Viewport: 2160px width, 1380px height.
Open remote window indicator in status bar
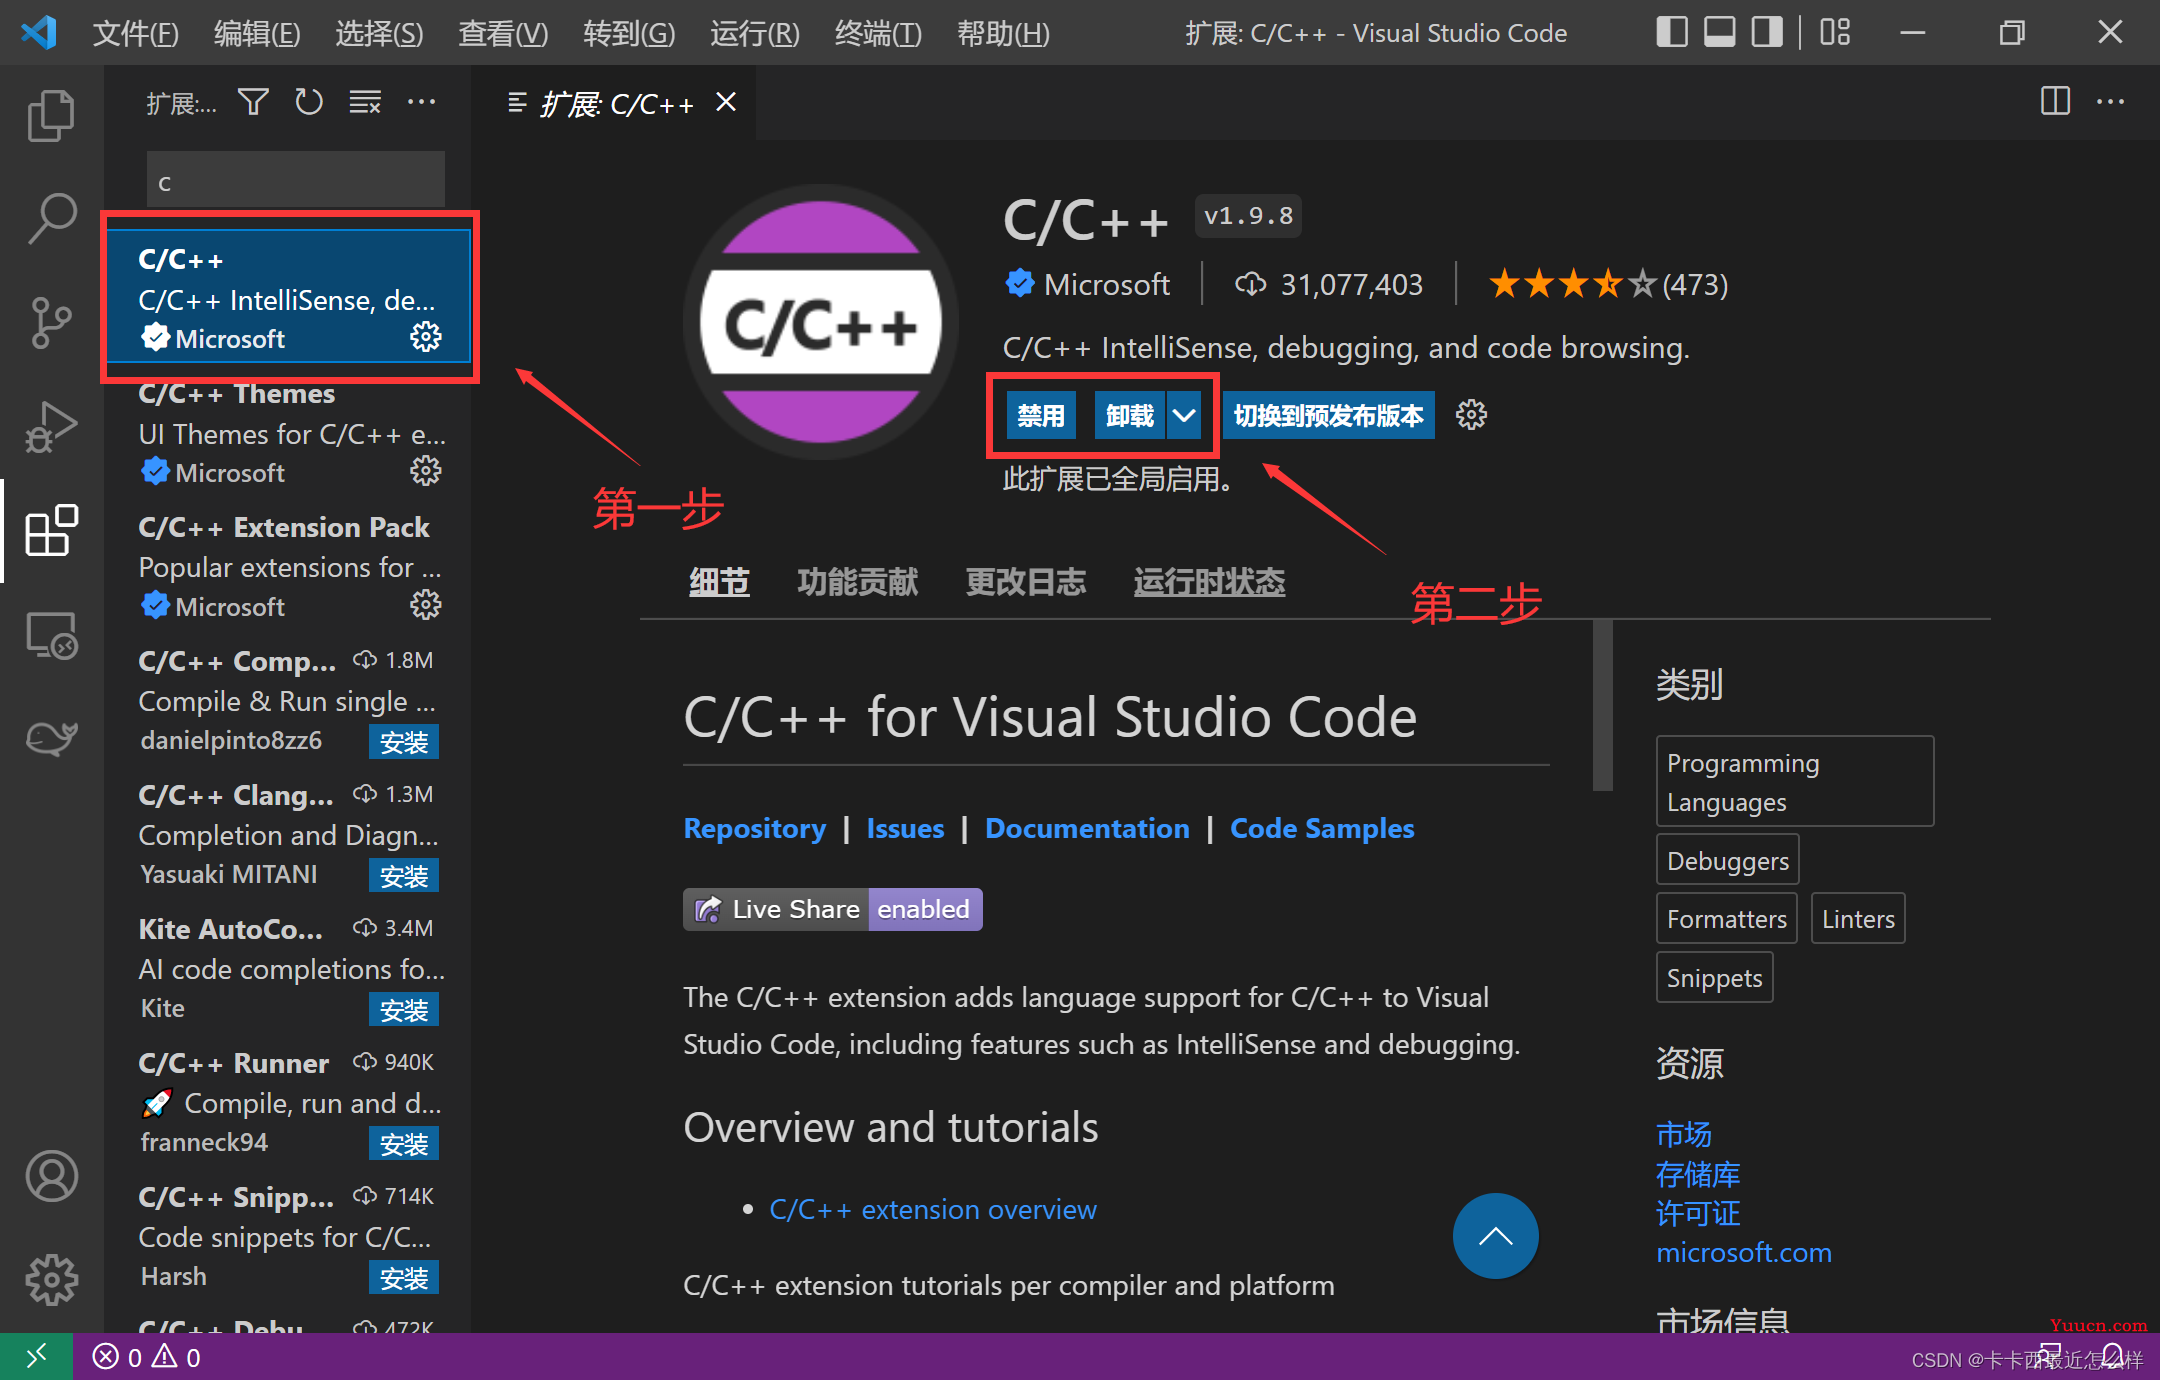click(x=36, y=1357)
